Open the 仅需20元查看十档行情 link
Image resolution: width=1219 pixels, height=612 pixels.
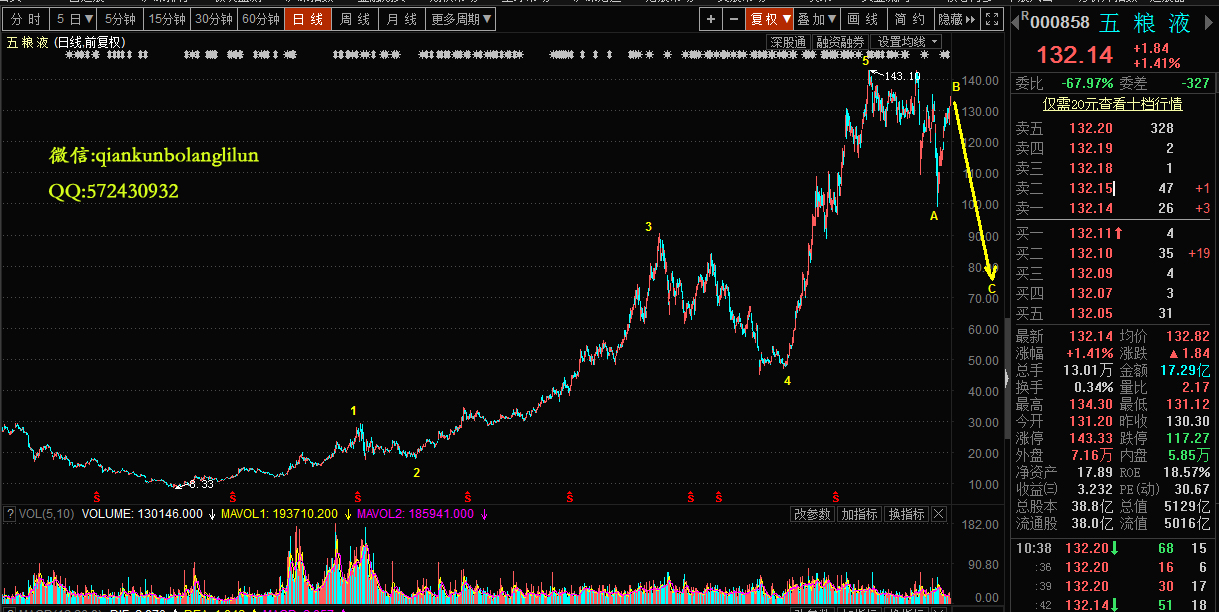(1112, 104)
